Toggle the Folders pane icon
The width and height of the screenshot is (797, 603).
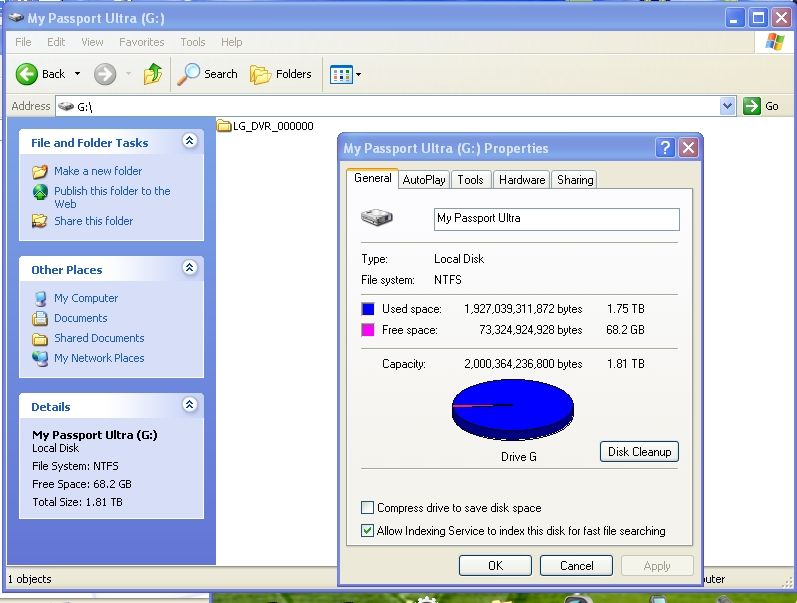pyautogui.click(x=260, y=75)
